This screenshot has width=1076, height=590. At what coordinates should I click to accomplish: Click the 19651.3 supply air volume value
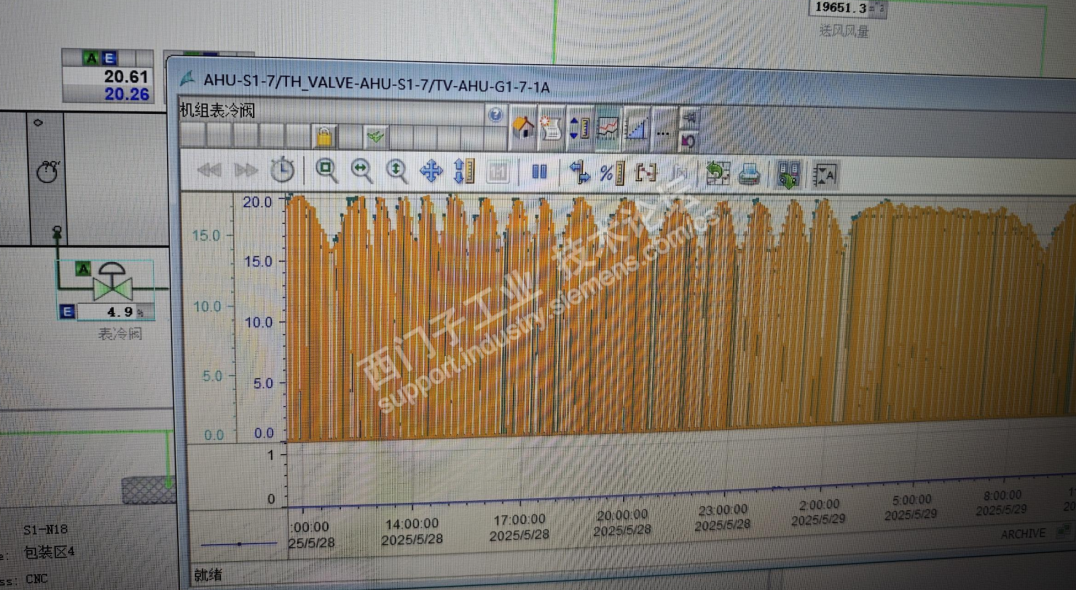842,8
